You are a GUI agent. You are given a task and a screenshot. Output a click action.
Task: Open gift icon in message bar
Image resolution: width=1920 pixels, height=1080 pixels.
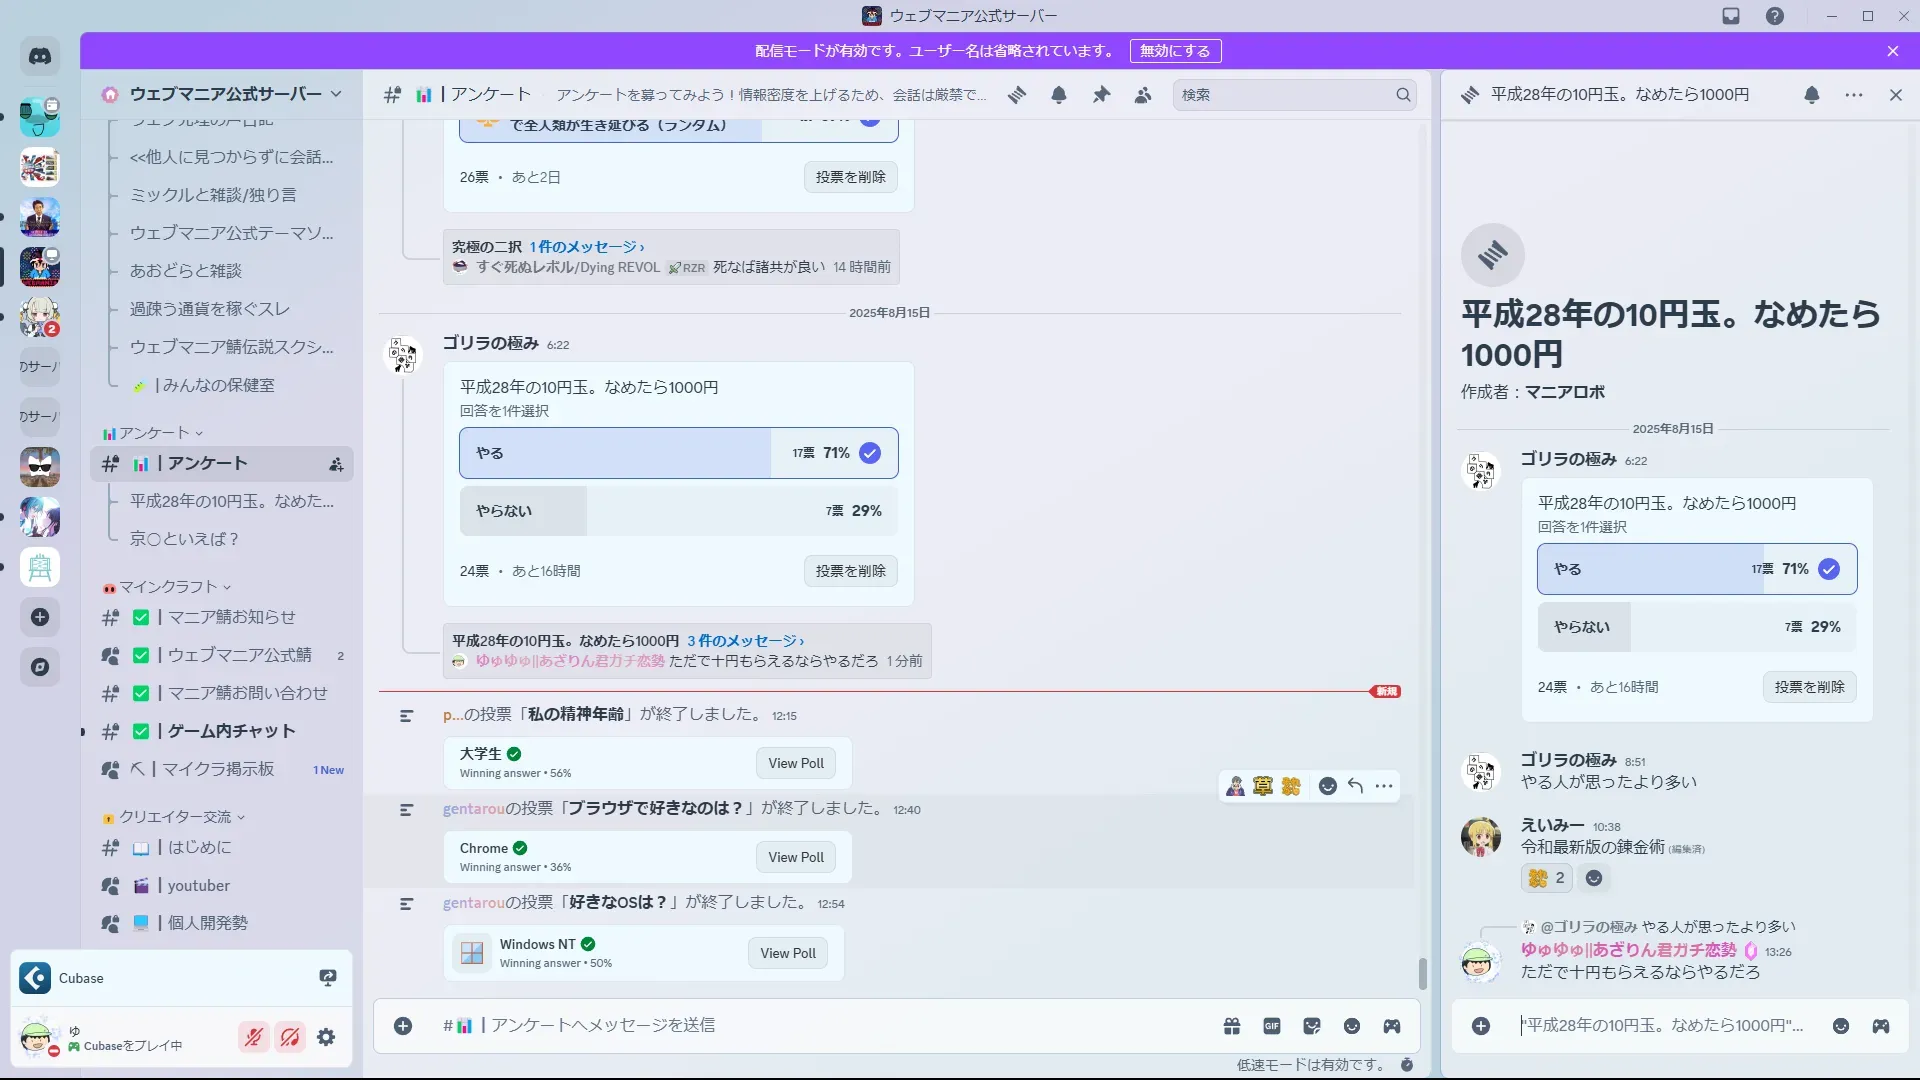[x=1232, y=1026]
